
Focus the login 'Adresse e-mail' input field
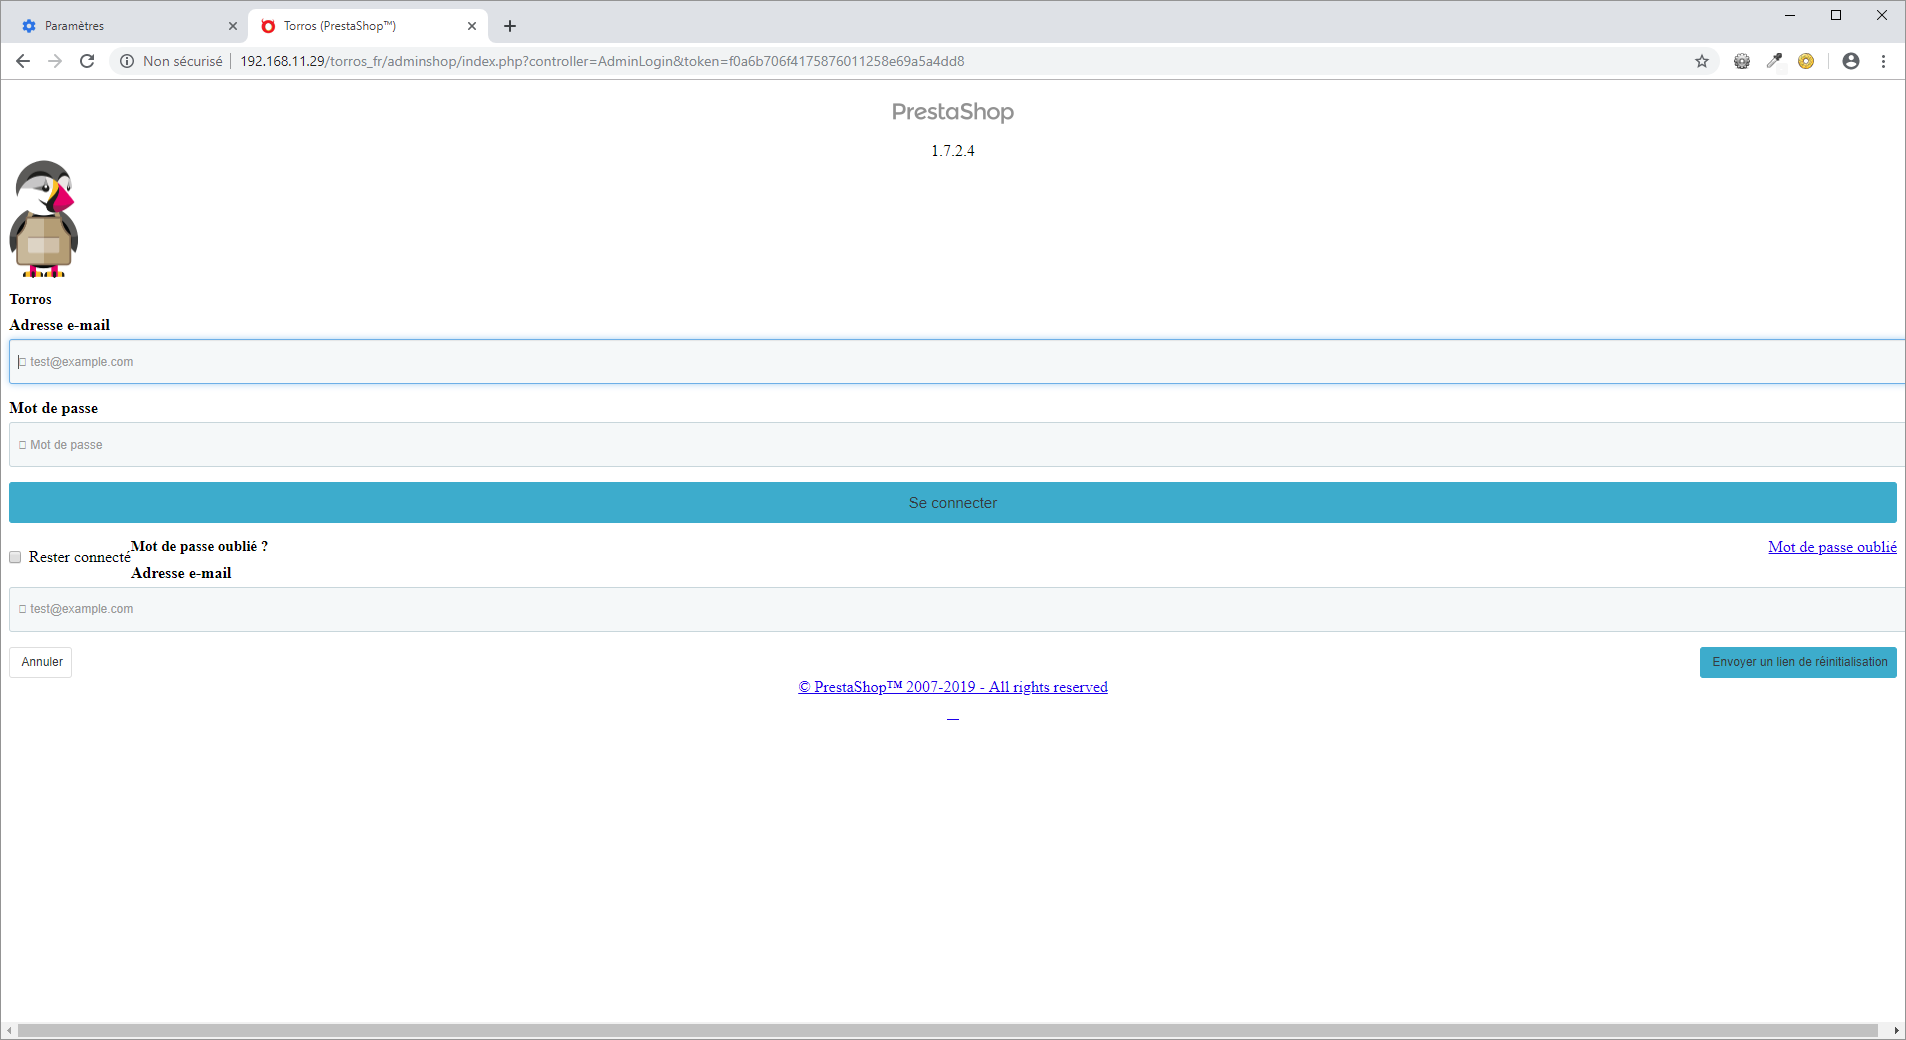click(x=957, y=362)
